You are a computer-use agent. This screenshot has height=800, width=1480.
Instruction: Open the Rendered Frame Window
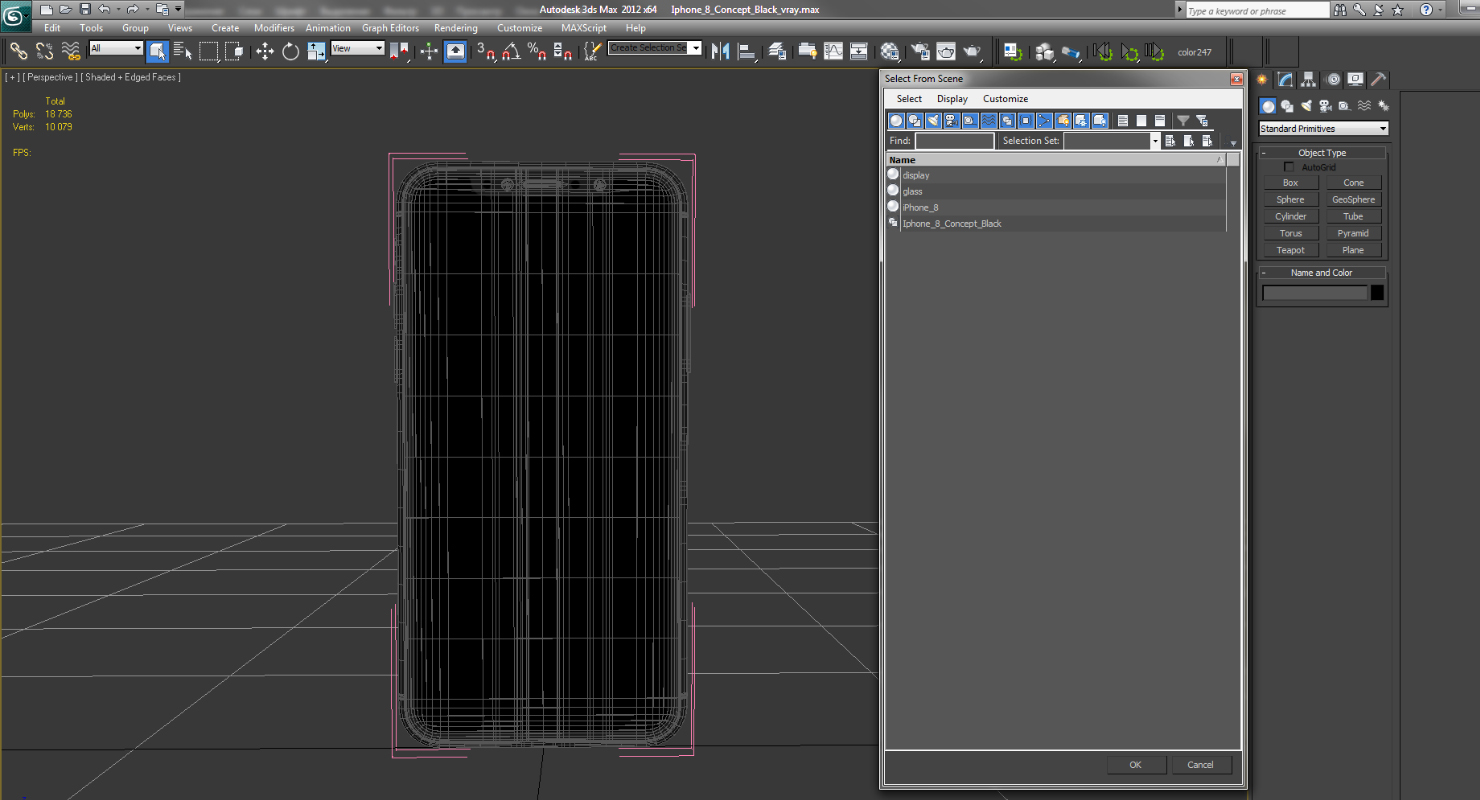(x=946, y=51)
